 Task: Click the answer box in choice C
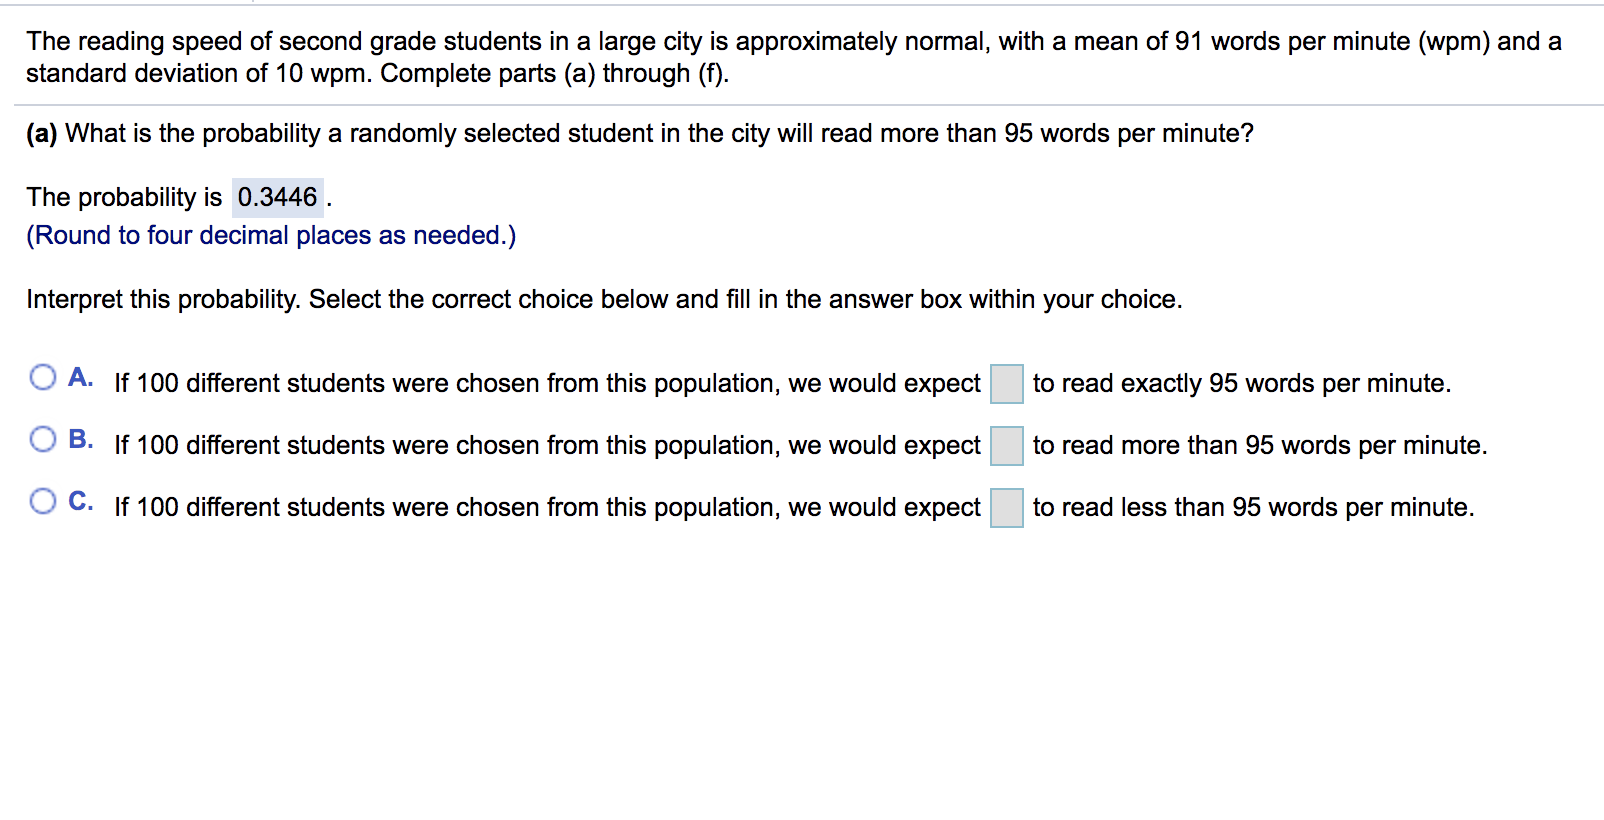(x=1006, y=508)
